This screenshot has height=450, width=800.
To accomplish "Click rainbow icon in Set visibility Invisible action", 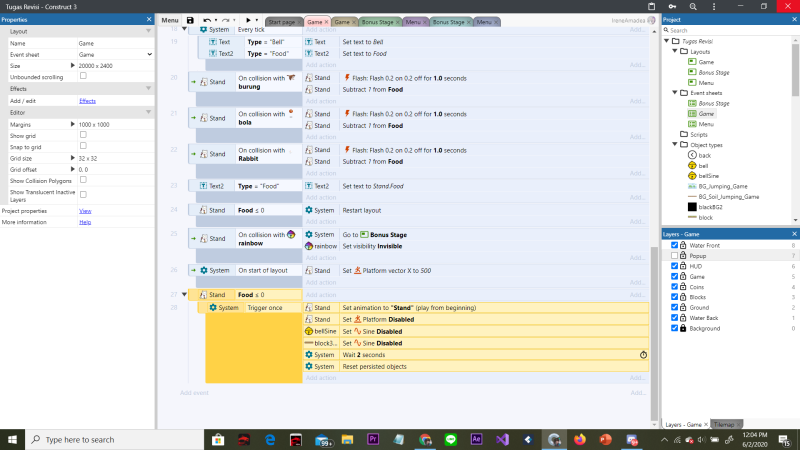I will pos(309,246).
